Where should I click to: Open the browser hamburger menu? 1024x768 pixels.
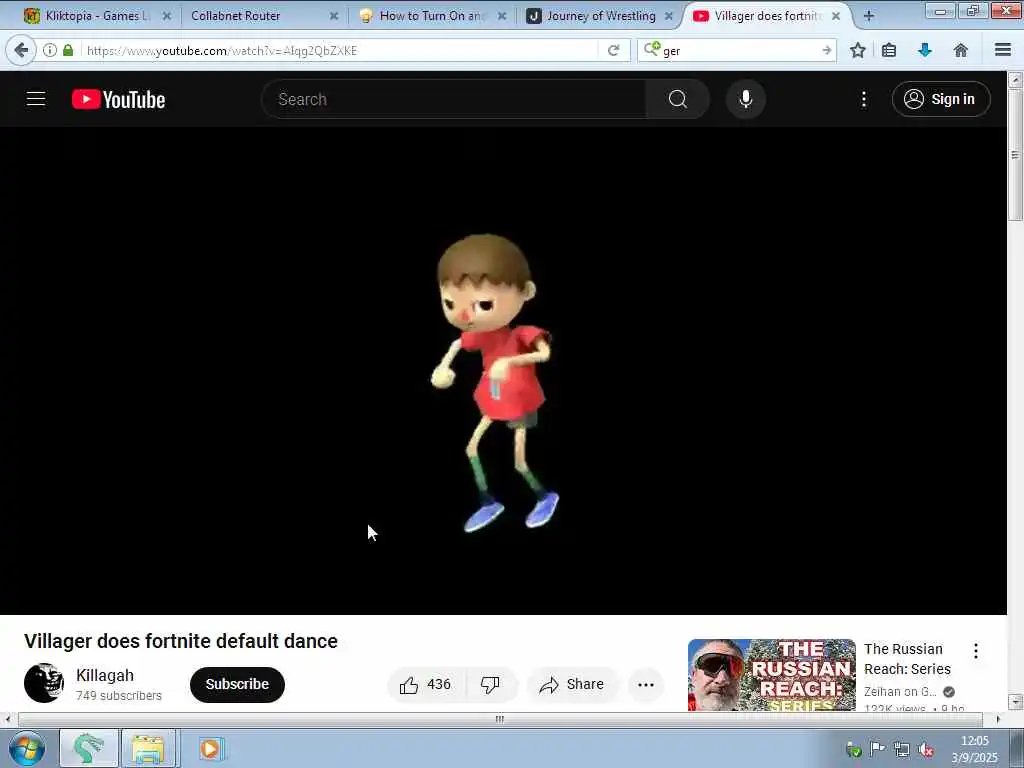(1003, 50)
